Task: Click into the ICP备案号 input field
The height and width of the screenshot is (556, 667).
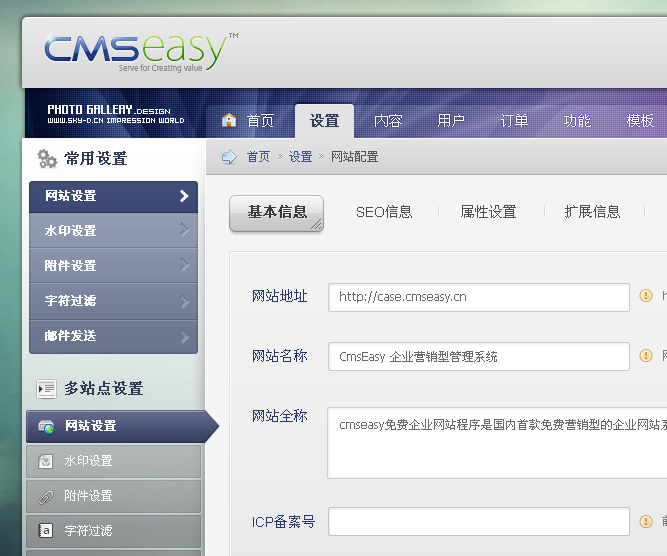Action: pyautogui.click(x=479, y=521)
